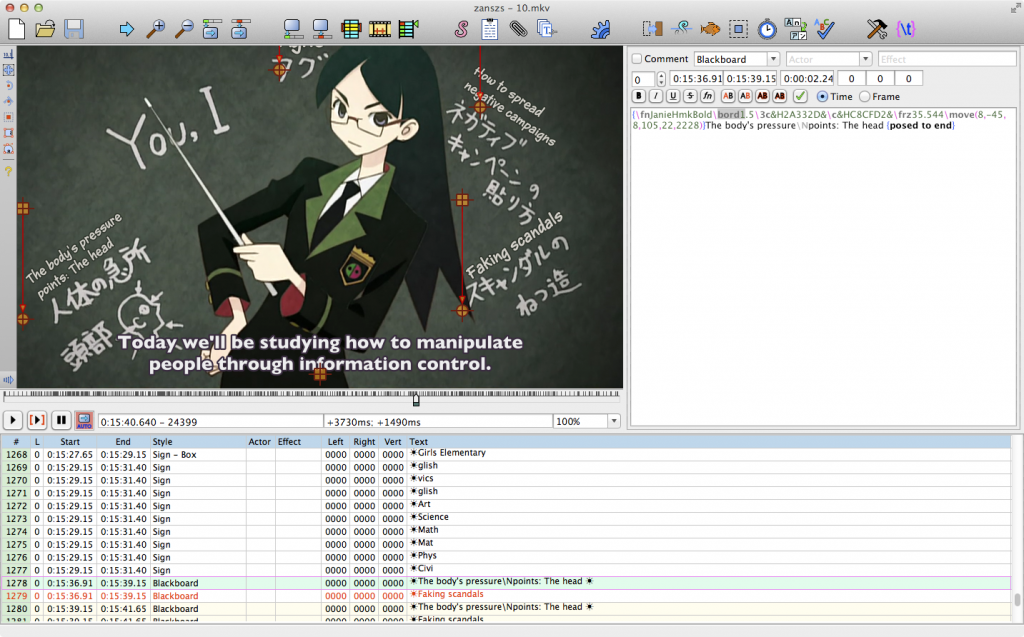Pick the secondary color swatch button

pos(744,97)
